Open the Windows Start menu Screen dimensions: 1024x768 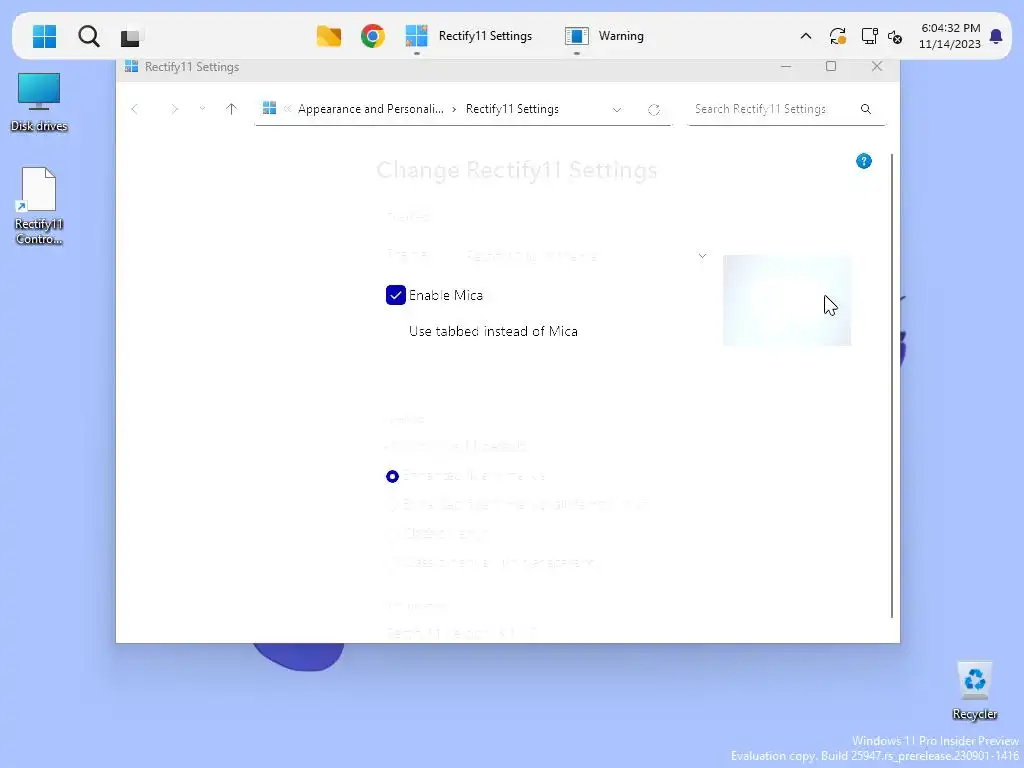[44, 36]
